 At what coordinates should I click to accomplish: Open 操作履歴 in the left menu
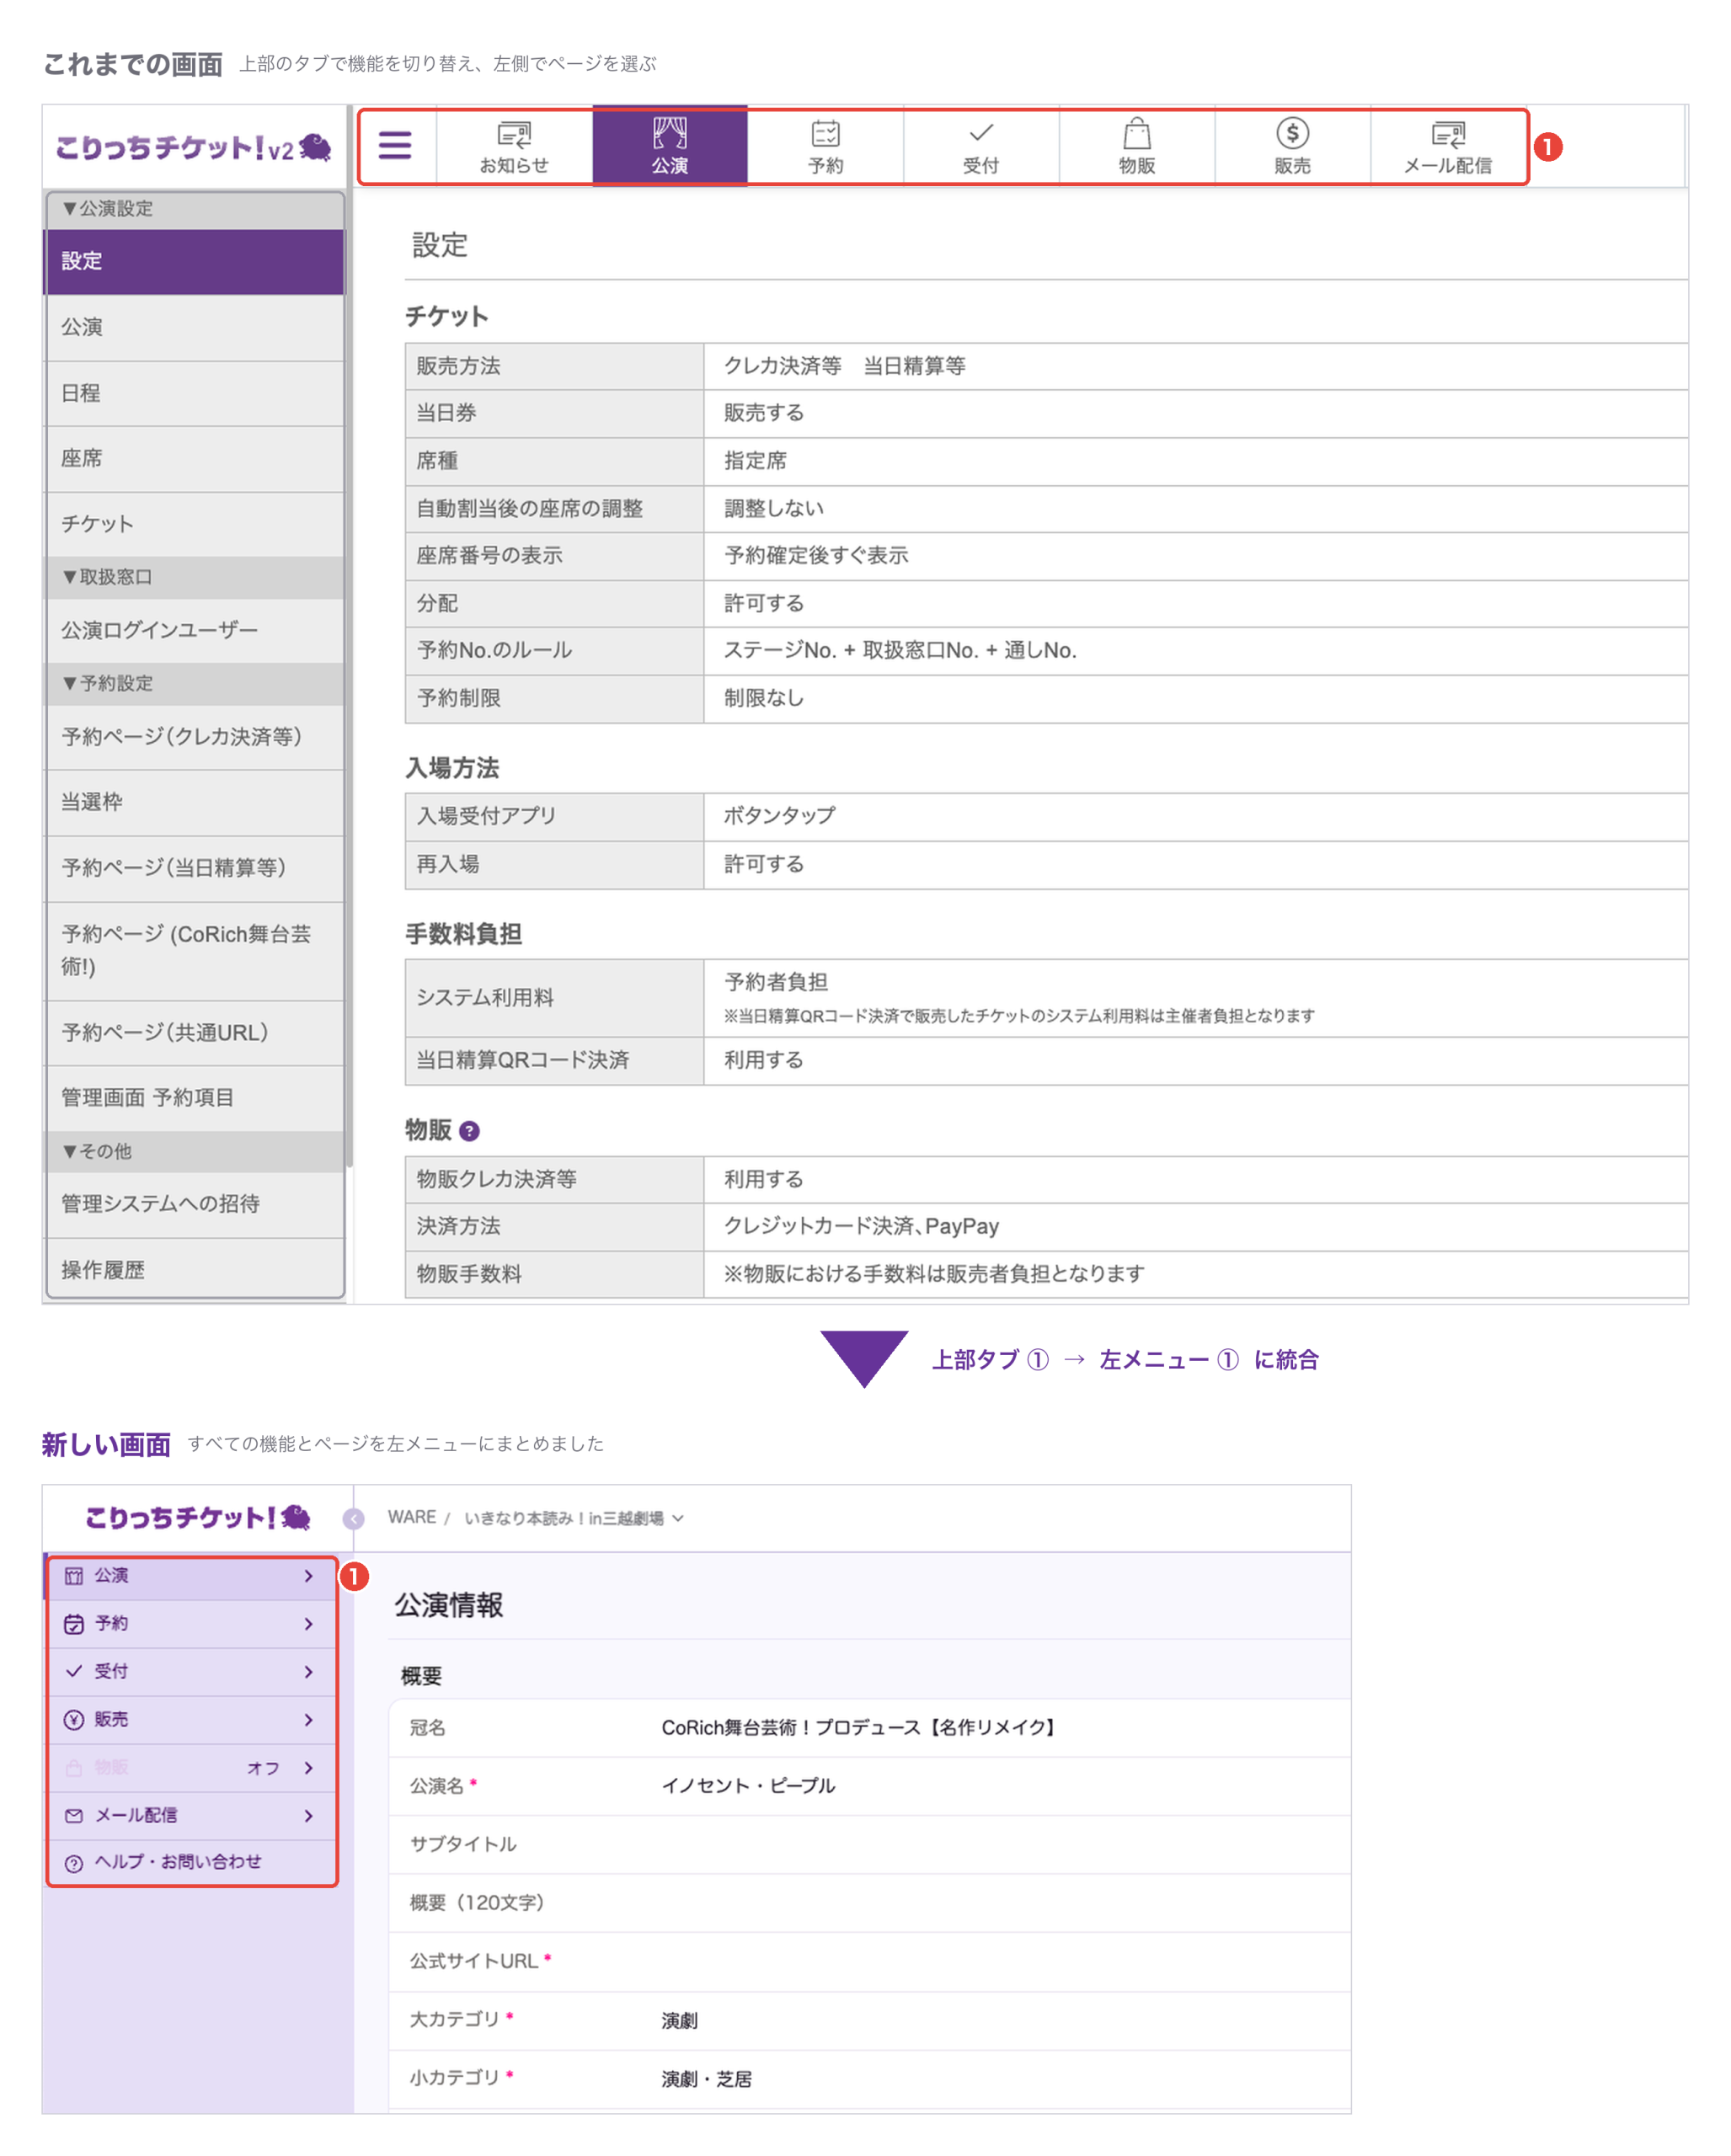point(195,1269)
